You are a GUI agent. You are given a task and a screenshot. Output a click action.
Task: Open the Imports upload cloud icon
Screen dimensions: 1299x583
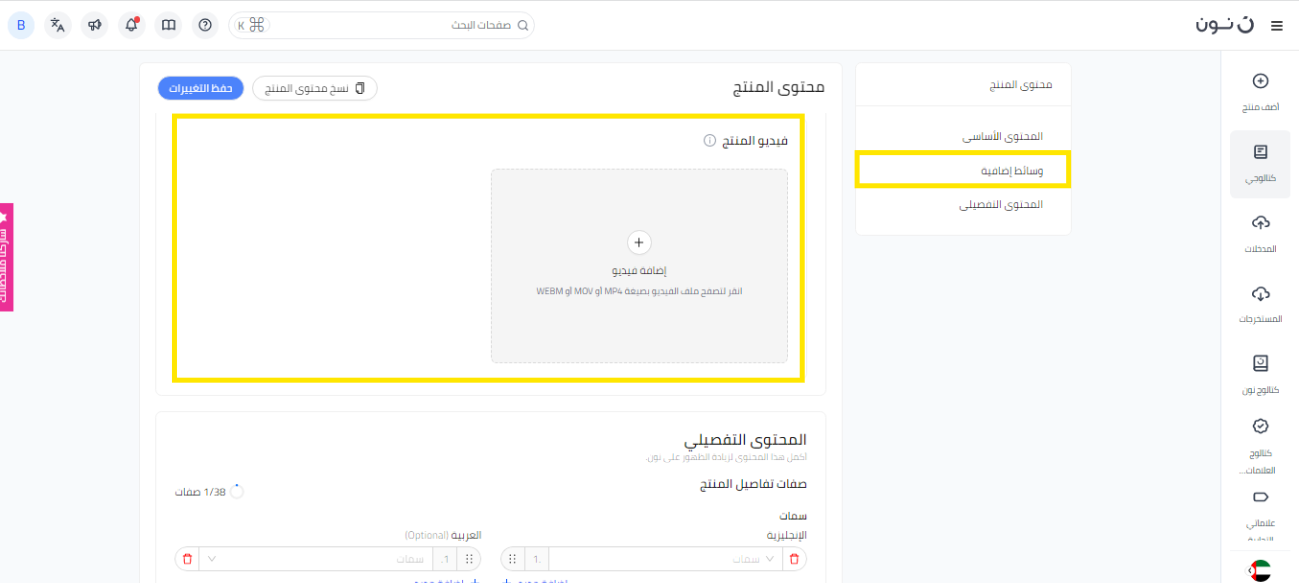click(1260, 230)
